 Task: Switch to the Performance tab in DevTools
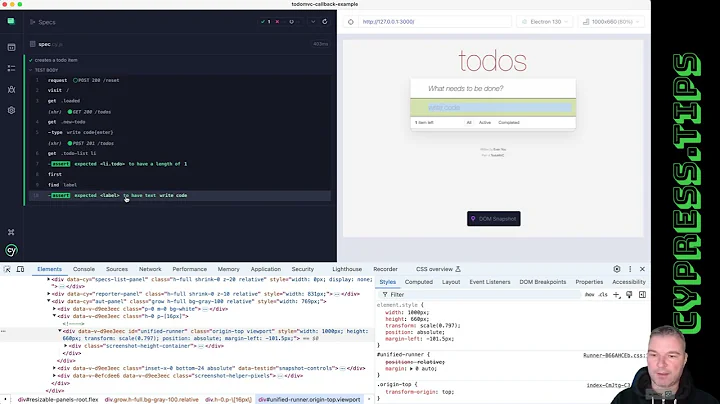pyautogui.click(x=190, y=269)
